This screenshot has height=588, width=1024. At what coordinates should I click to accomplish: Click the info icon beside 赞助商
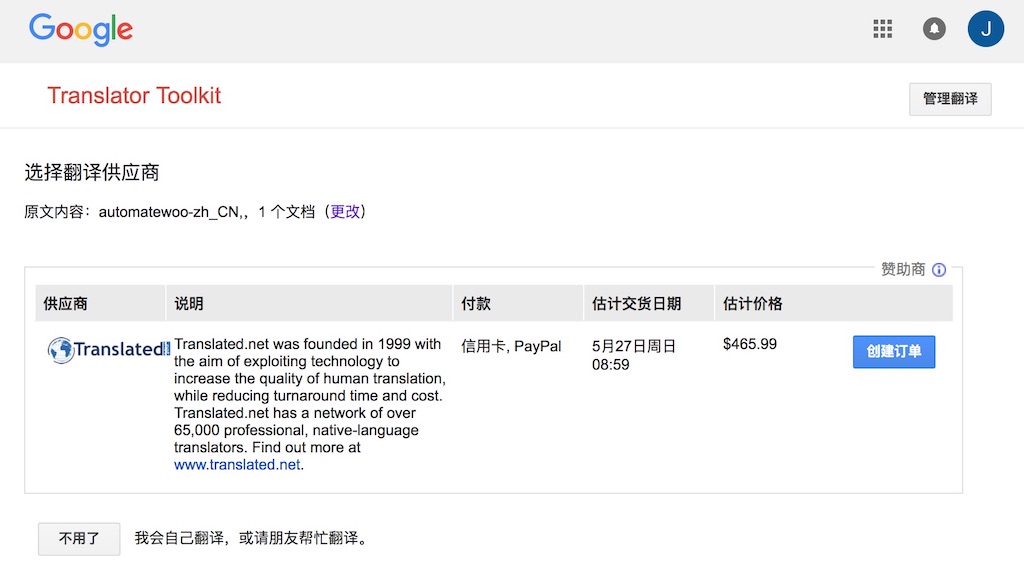point(939,270)
